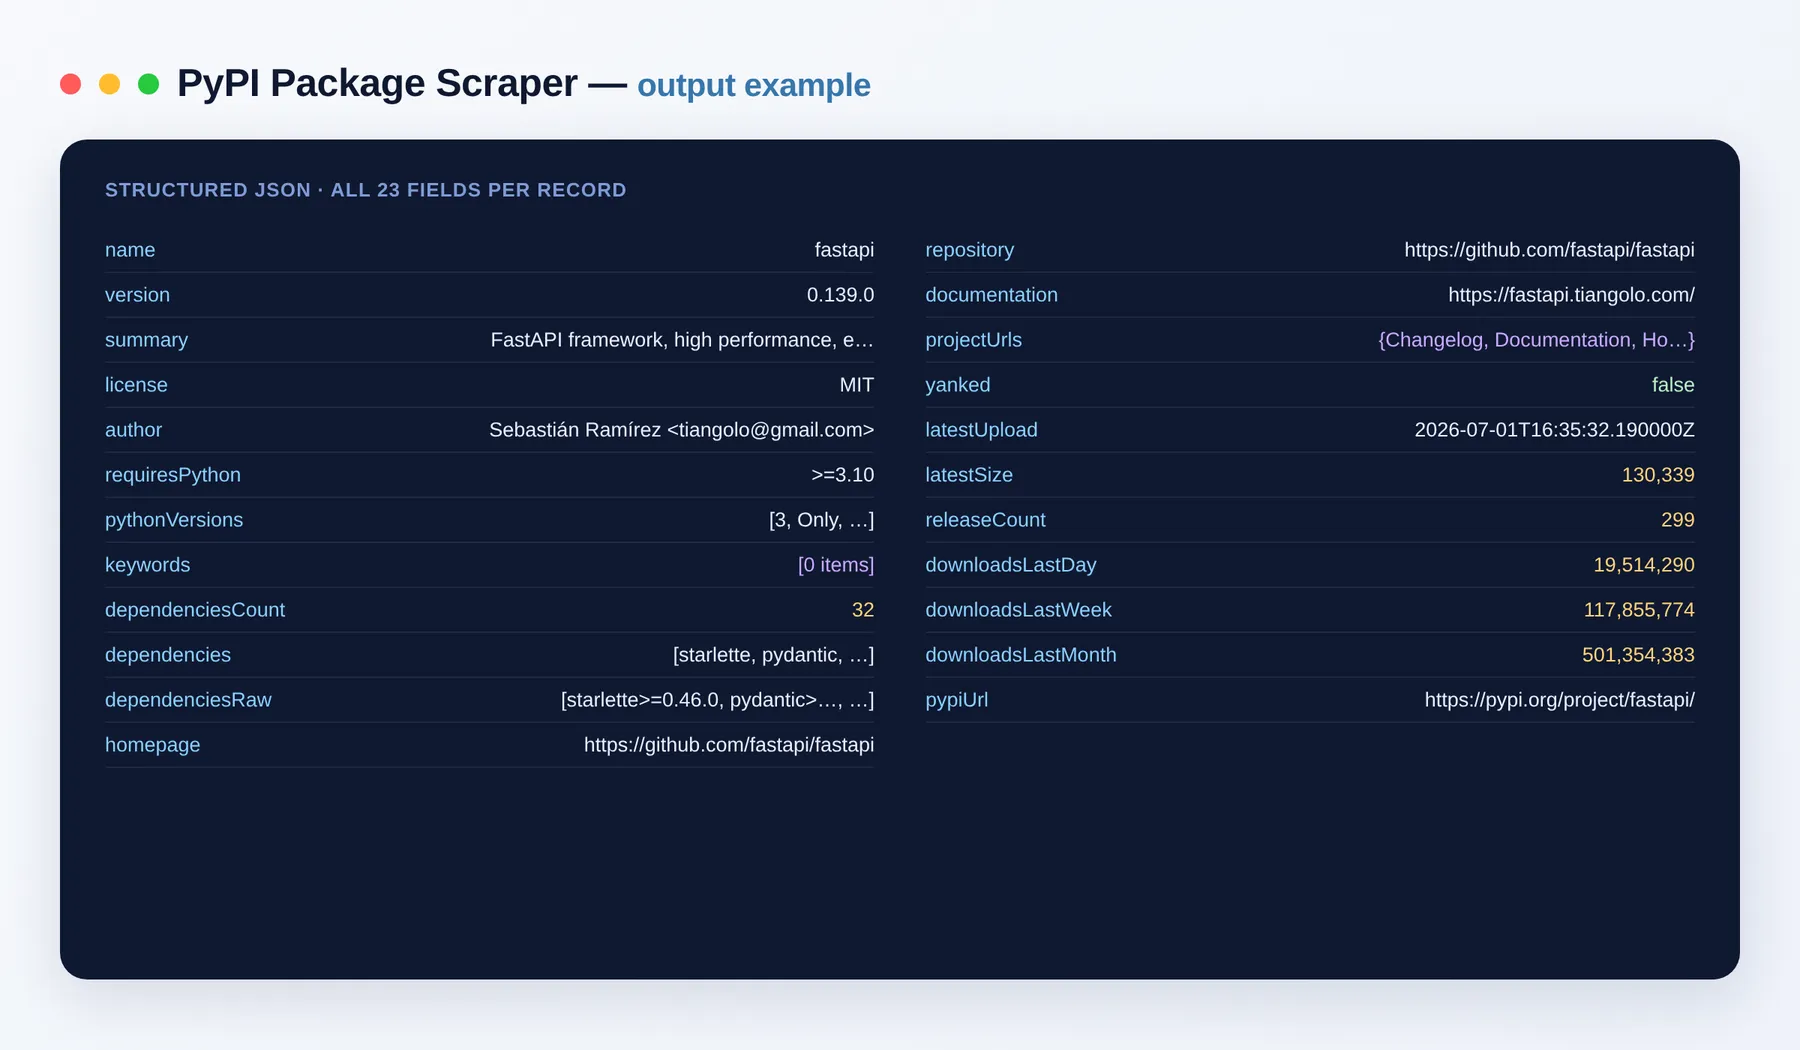Click the 'homepage' field label
1800x1050 pixels.
click(x=152, y=745)
